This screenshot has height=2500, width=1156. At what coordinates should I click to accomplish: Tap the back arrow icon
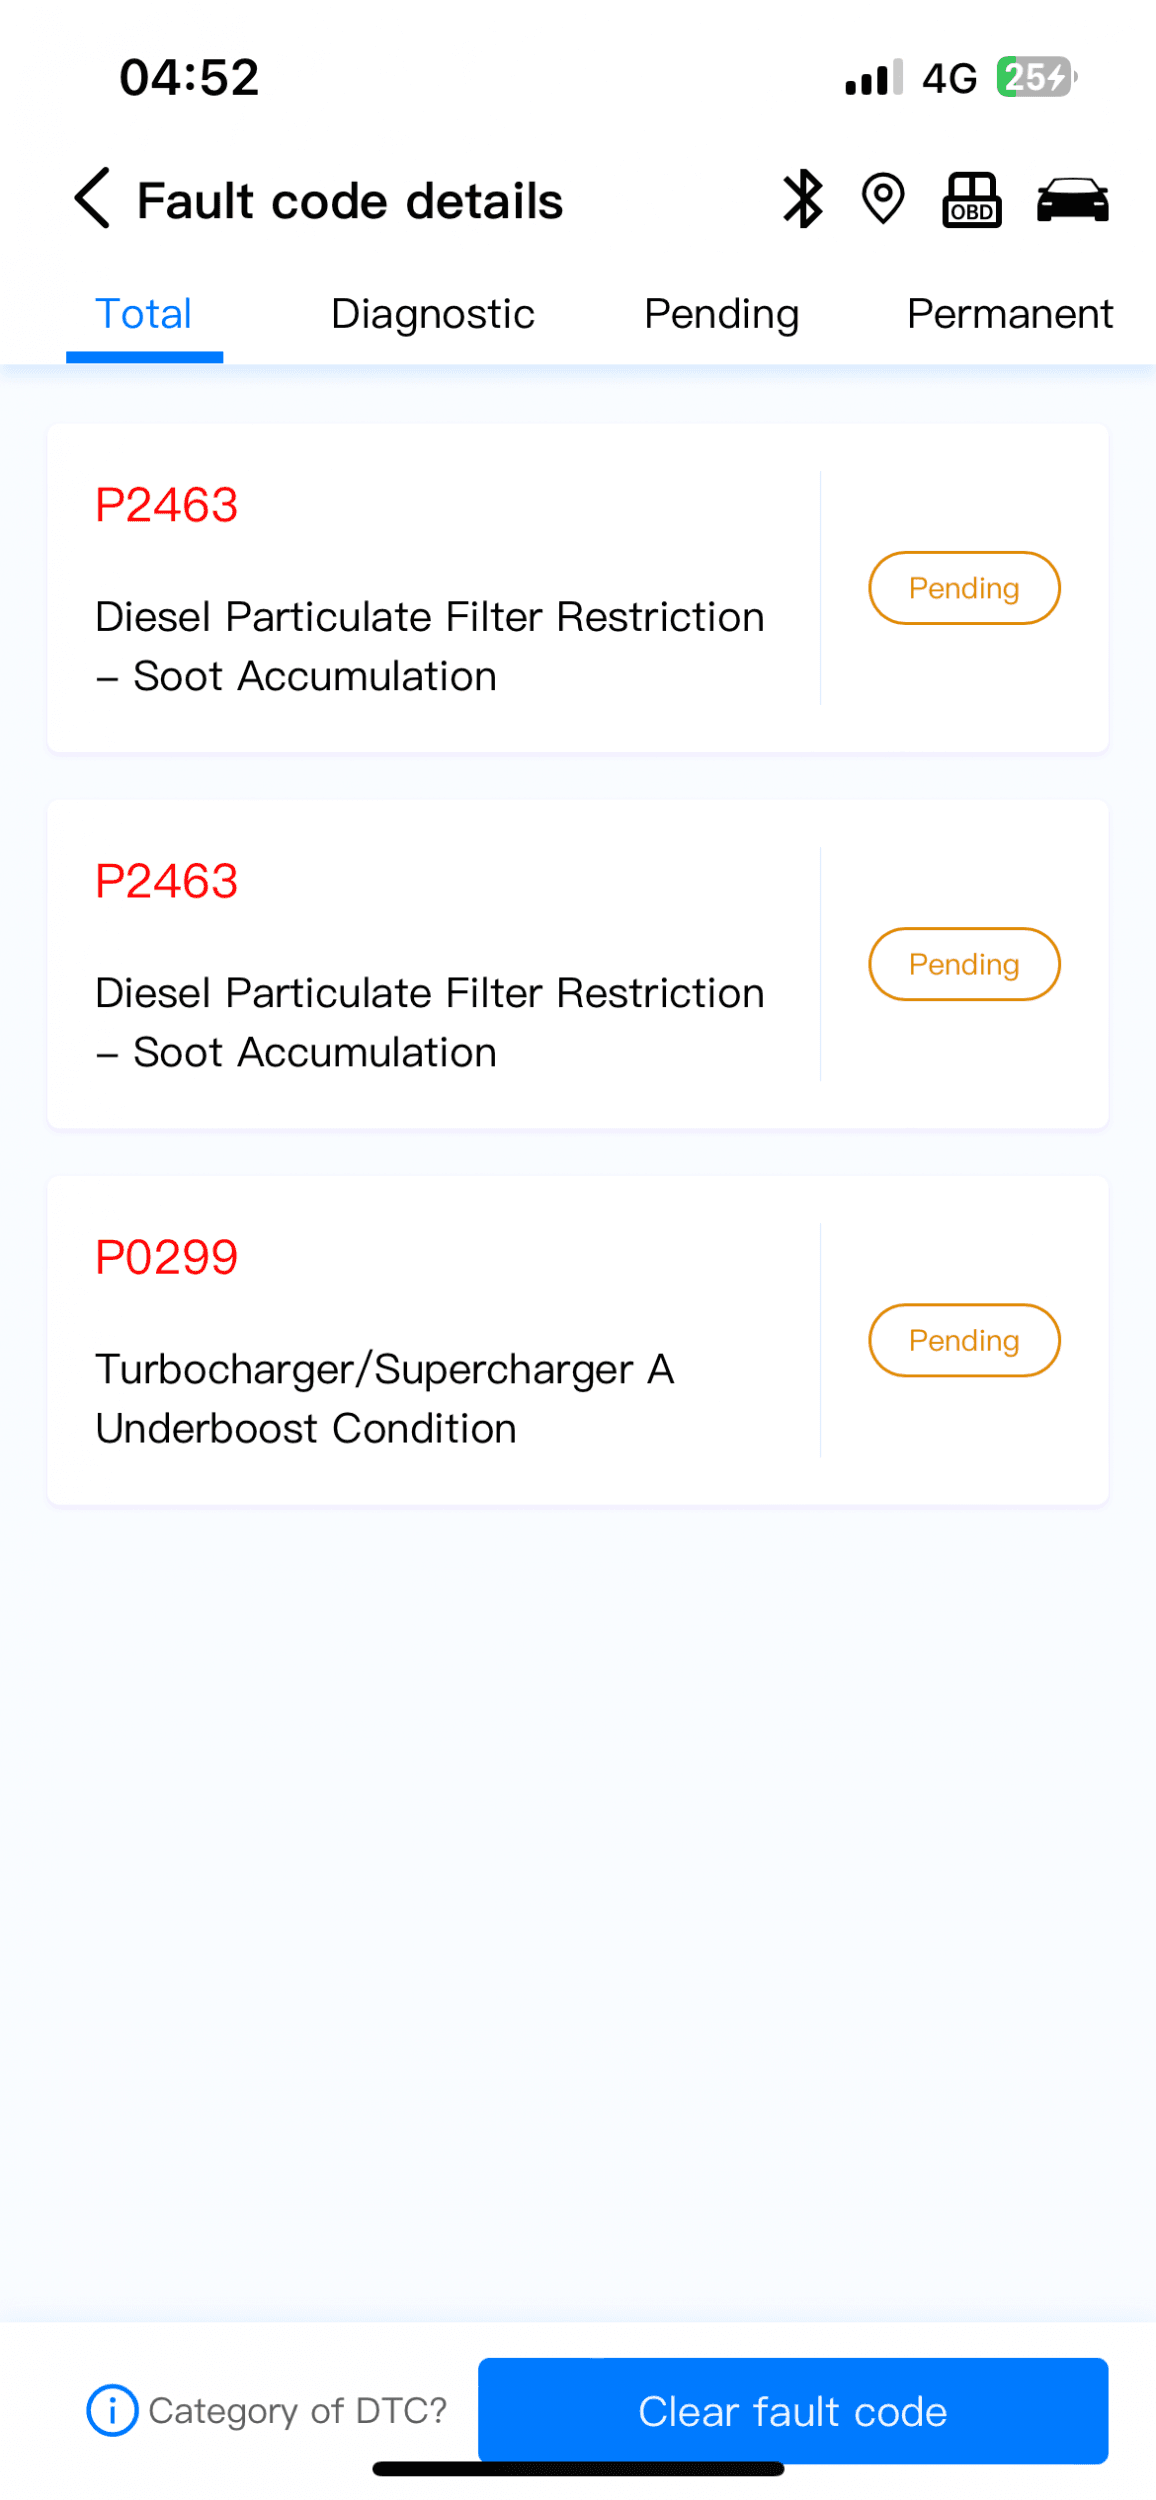tap(92, 199)
